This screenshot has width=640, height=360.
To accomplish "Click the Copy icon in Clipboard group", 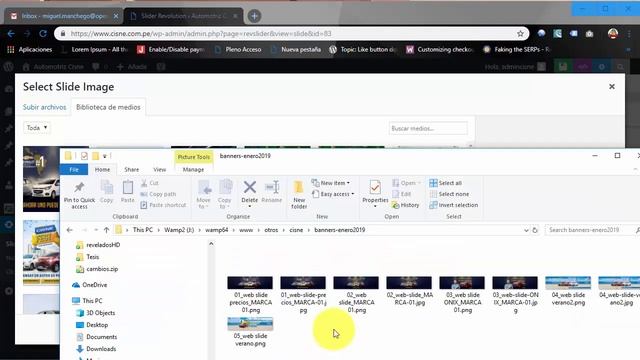I will coord(107,188).
